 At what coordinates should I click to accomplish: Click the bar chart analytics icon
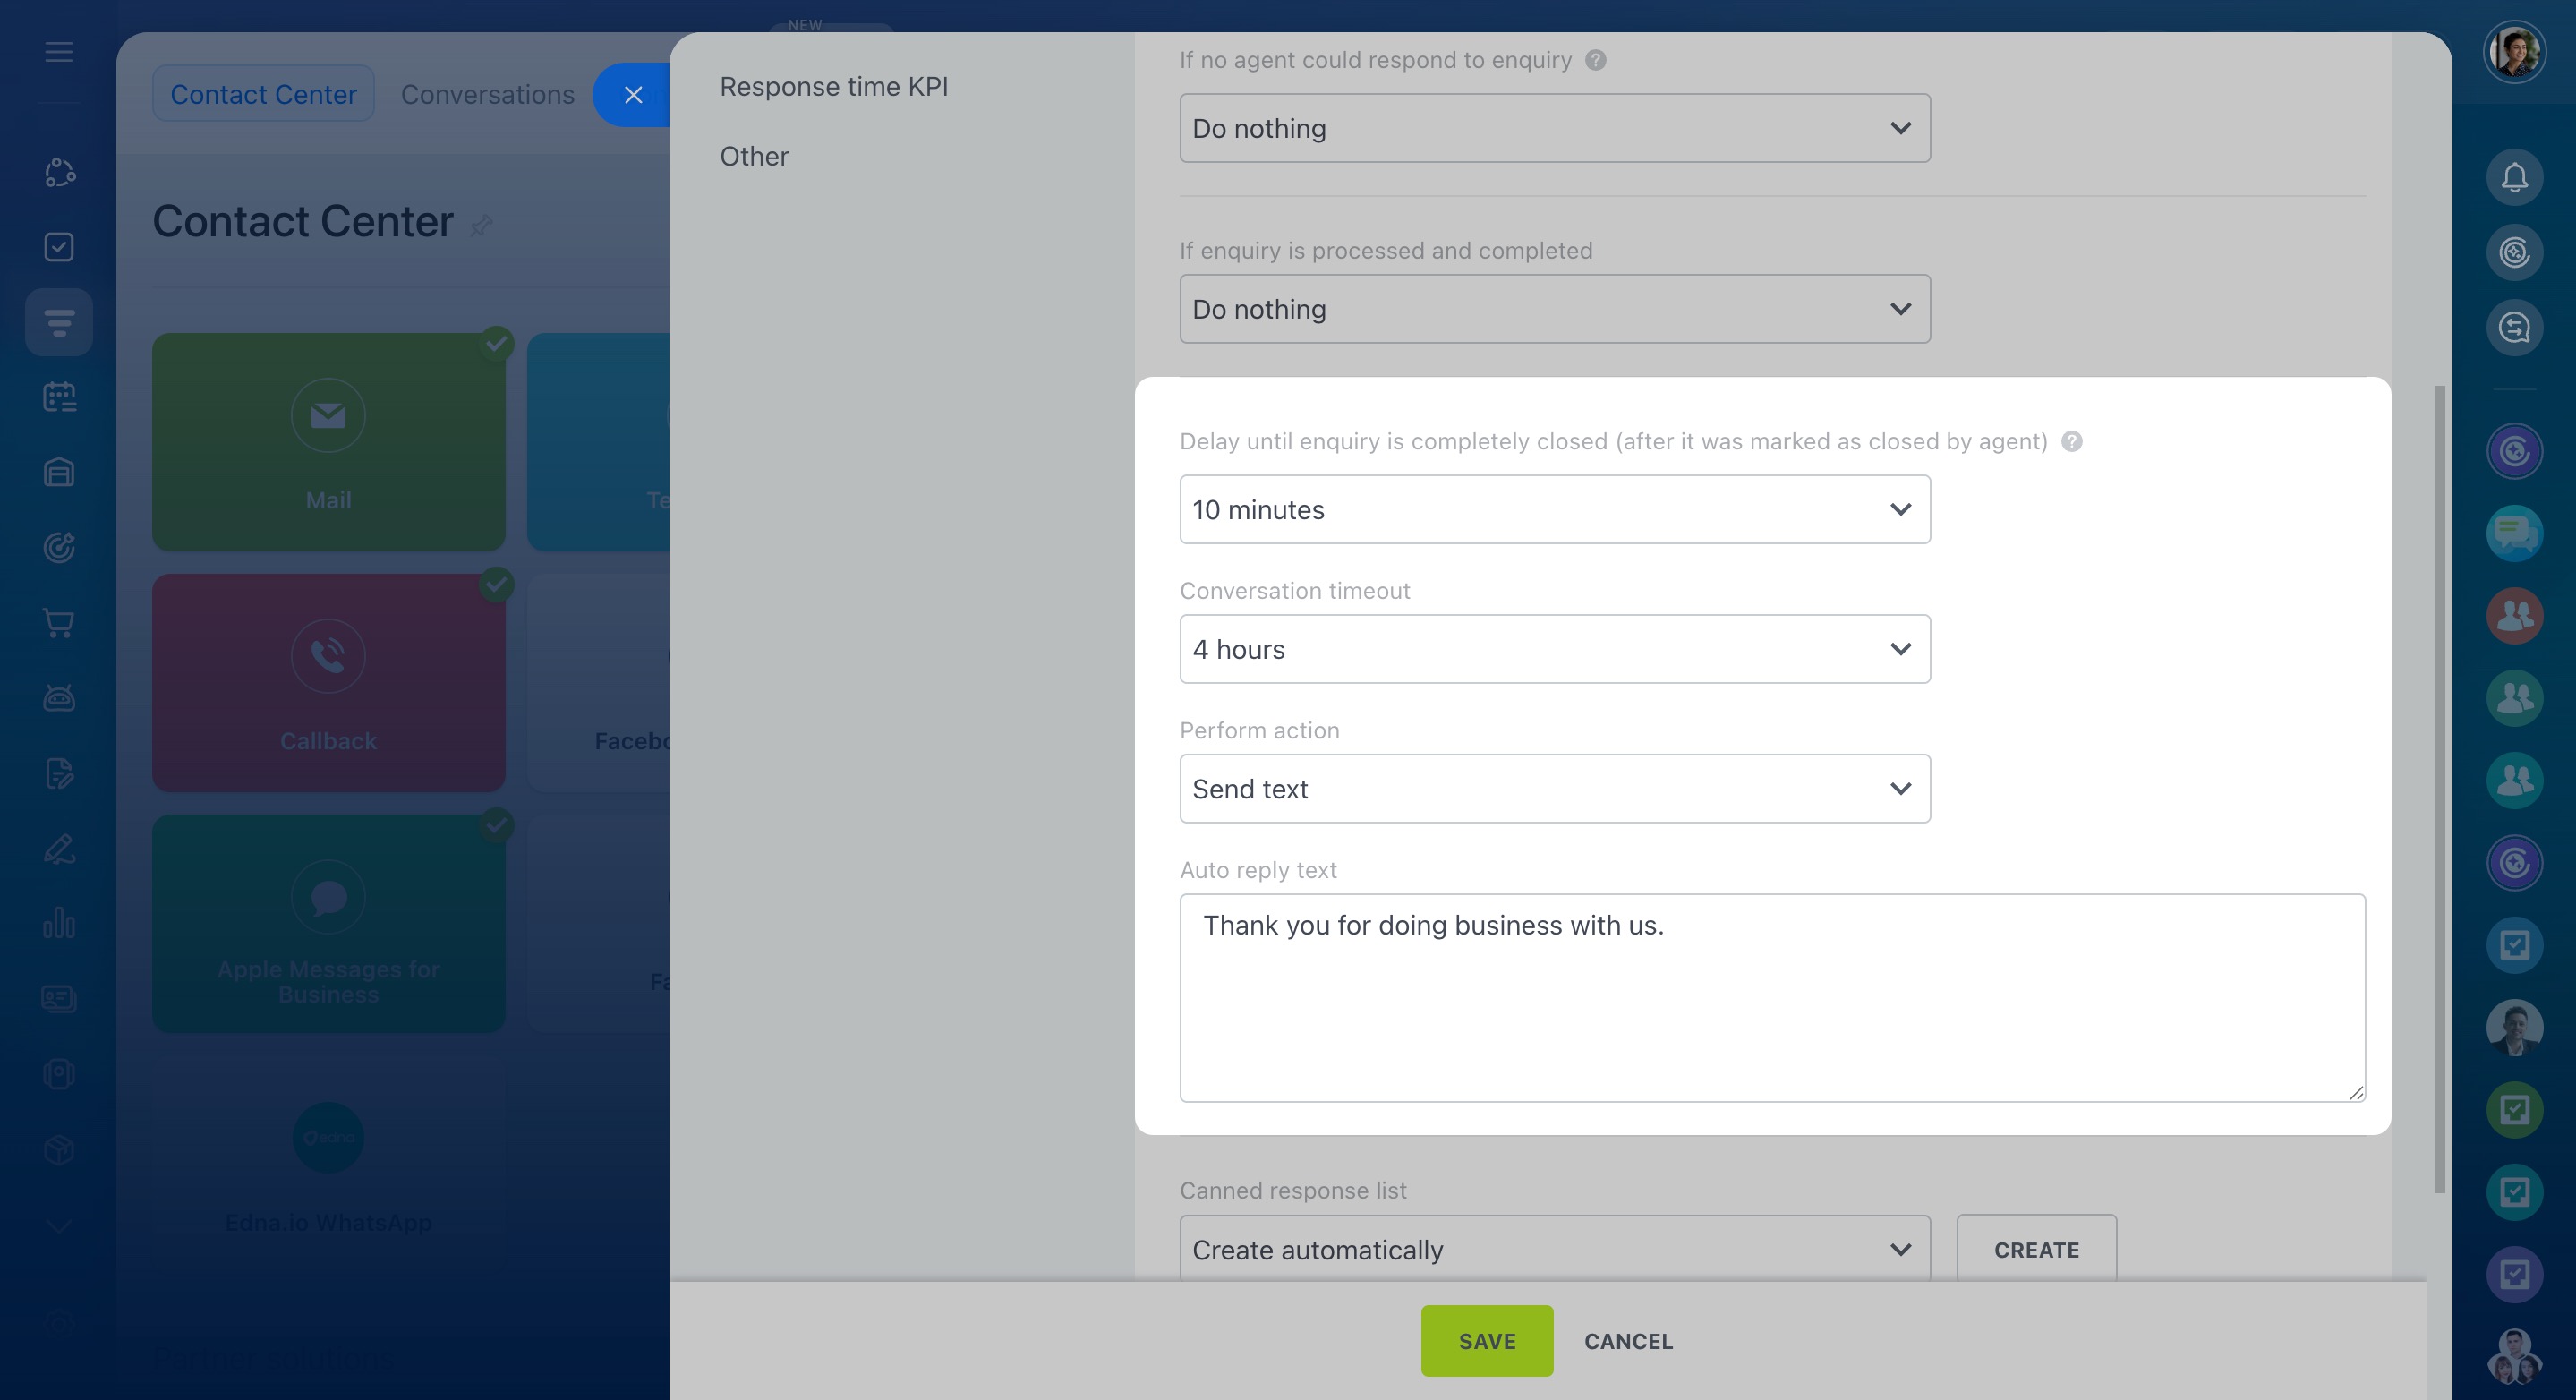pos(59,923)
